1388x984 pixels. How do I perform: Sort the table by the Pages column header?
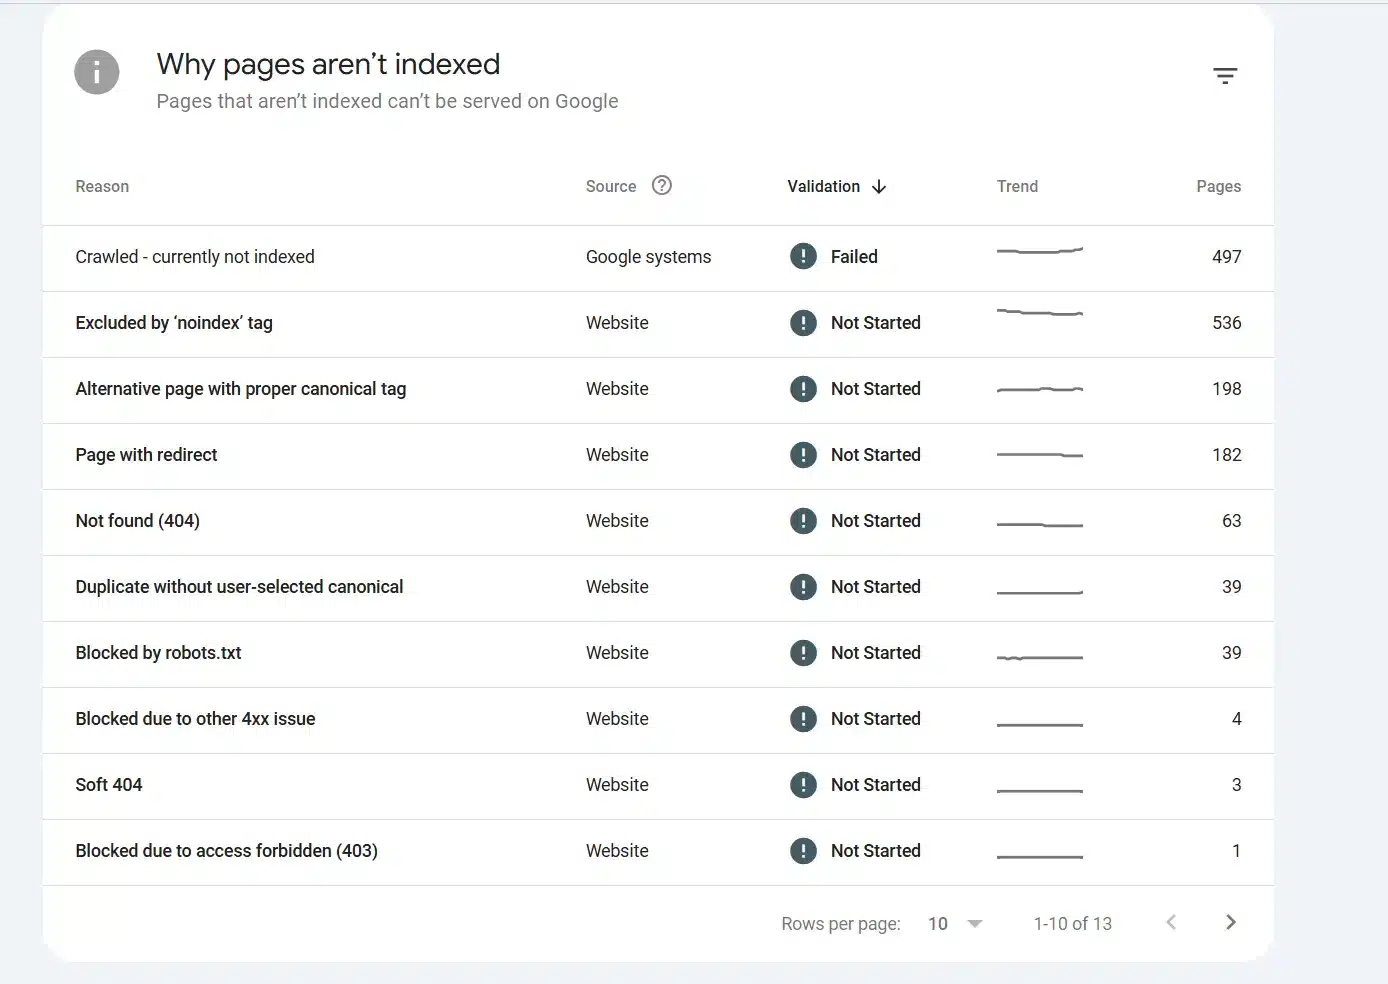[x=1218, y=186]
